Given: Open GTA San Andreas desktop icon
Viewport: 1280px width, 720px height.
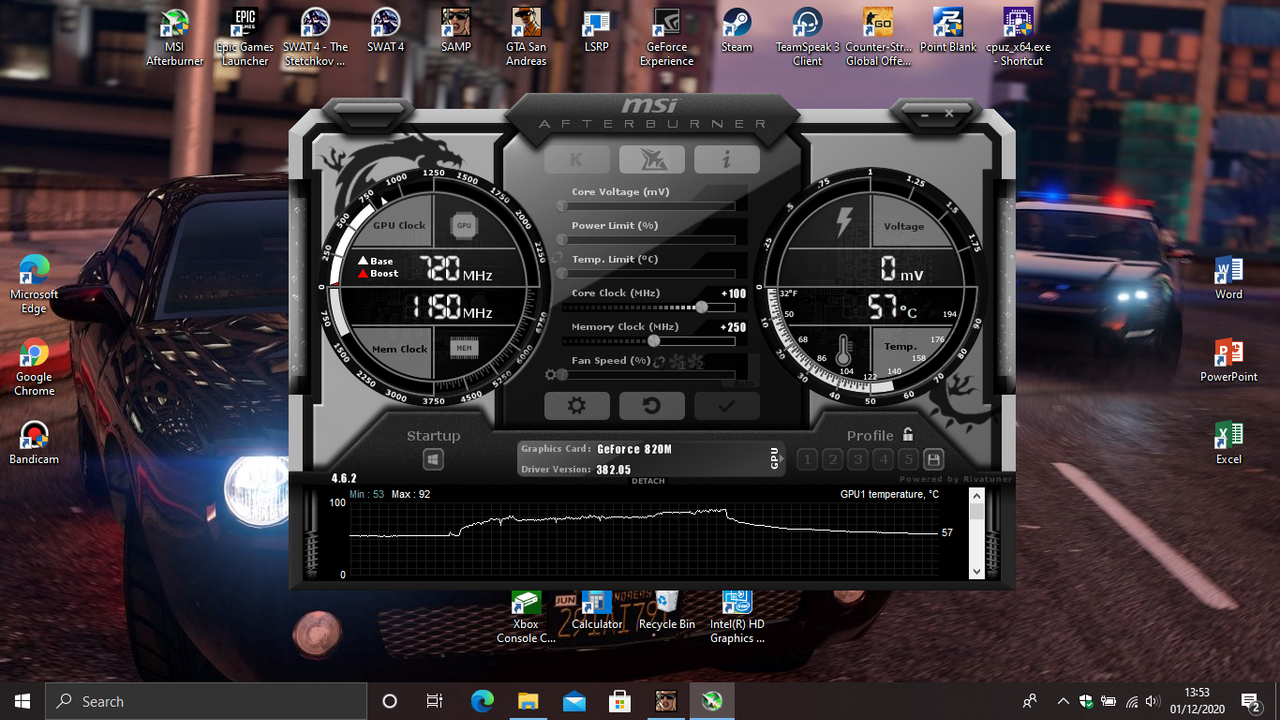Looking at the screenshot, I should pyautogui.click(x=526, y=38).
